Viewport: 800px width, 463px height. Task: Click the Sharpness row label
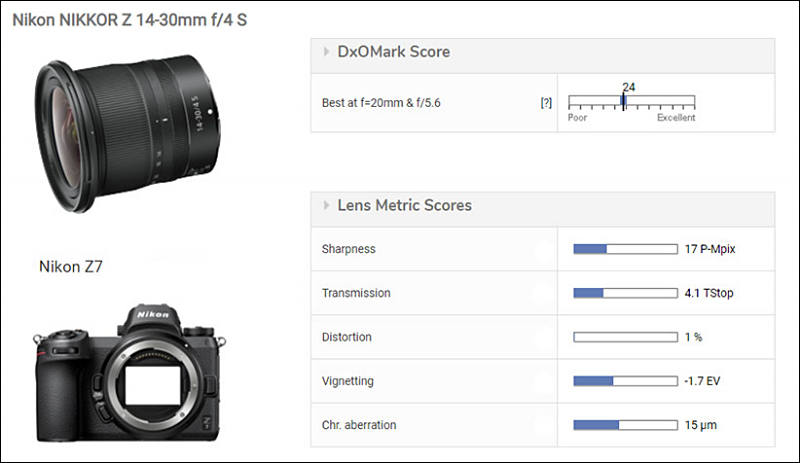tap(348, 249)
